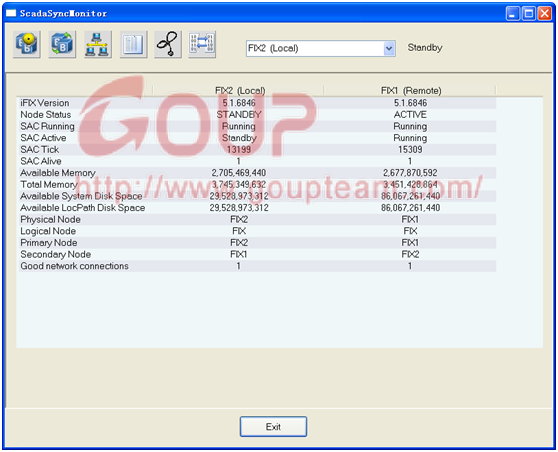Select the Total Memory row label
Screen dimensions: 558x452
[x=49, y=184]
